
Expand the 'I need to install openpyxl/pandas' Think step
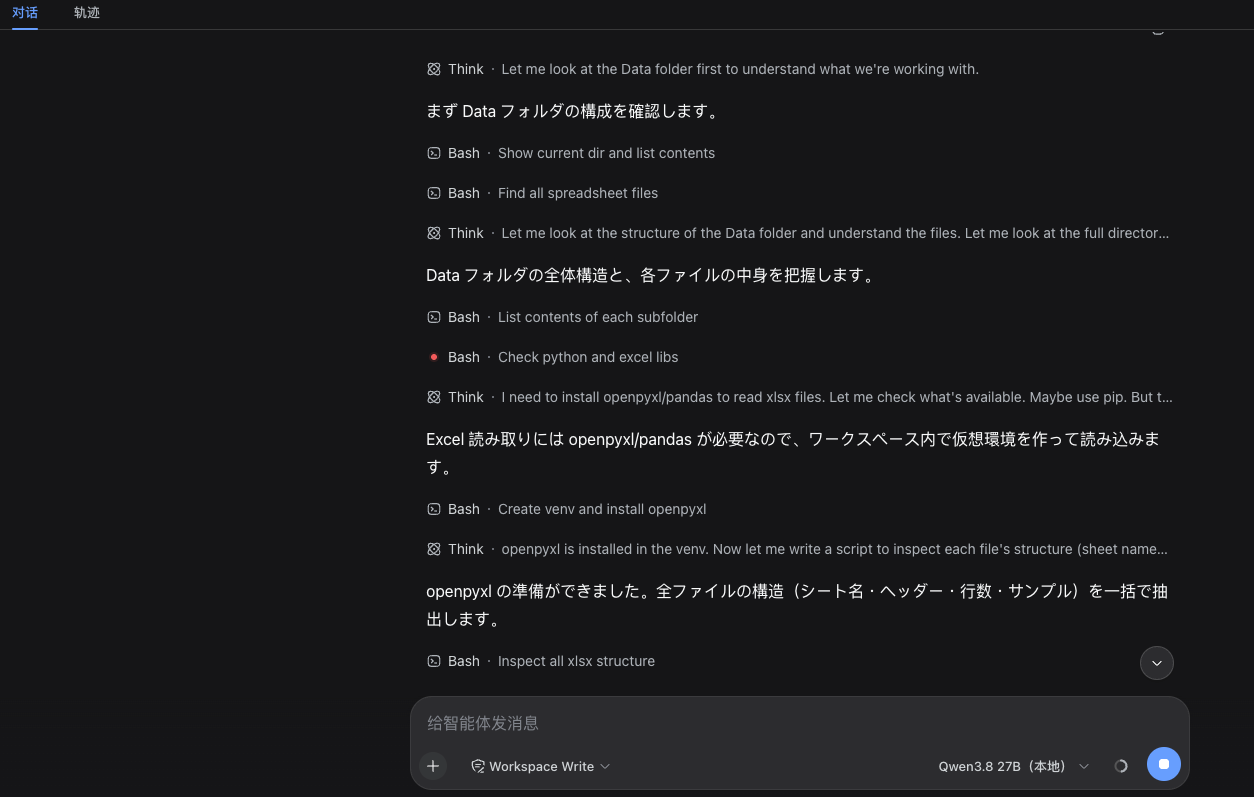[x=799, y=397]
